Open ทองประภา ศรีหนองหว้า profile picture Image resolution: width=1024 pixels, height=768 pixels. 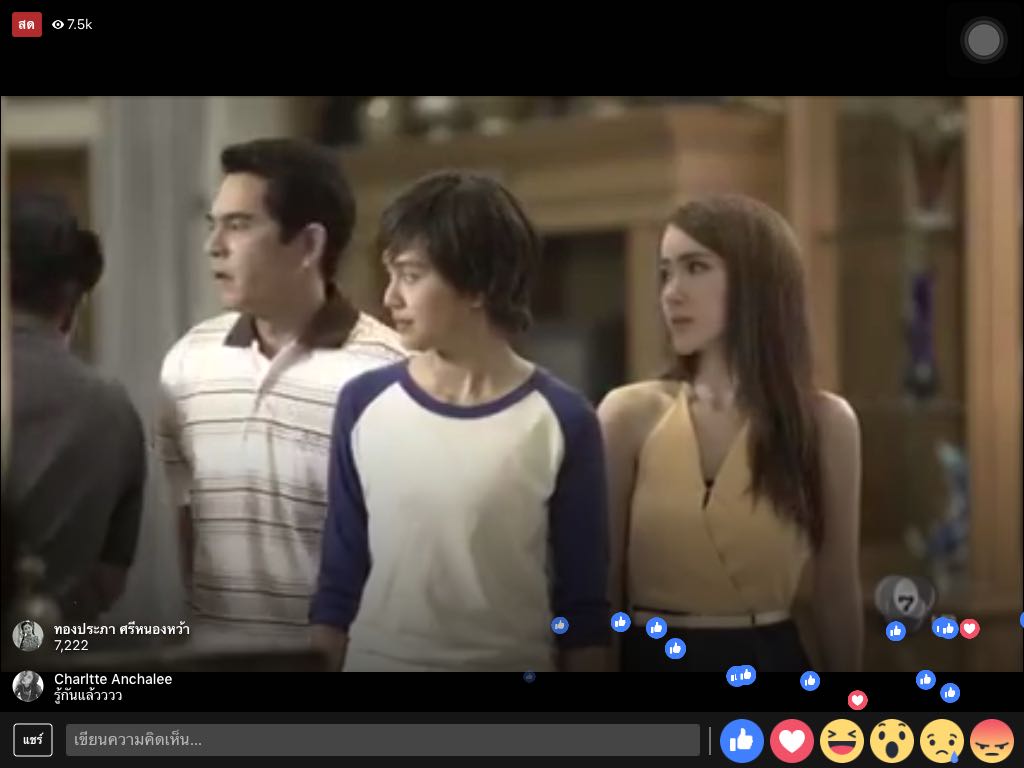pos(28,636)
